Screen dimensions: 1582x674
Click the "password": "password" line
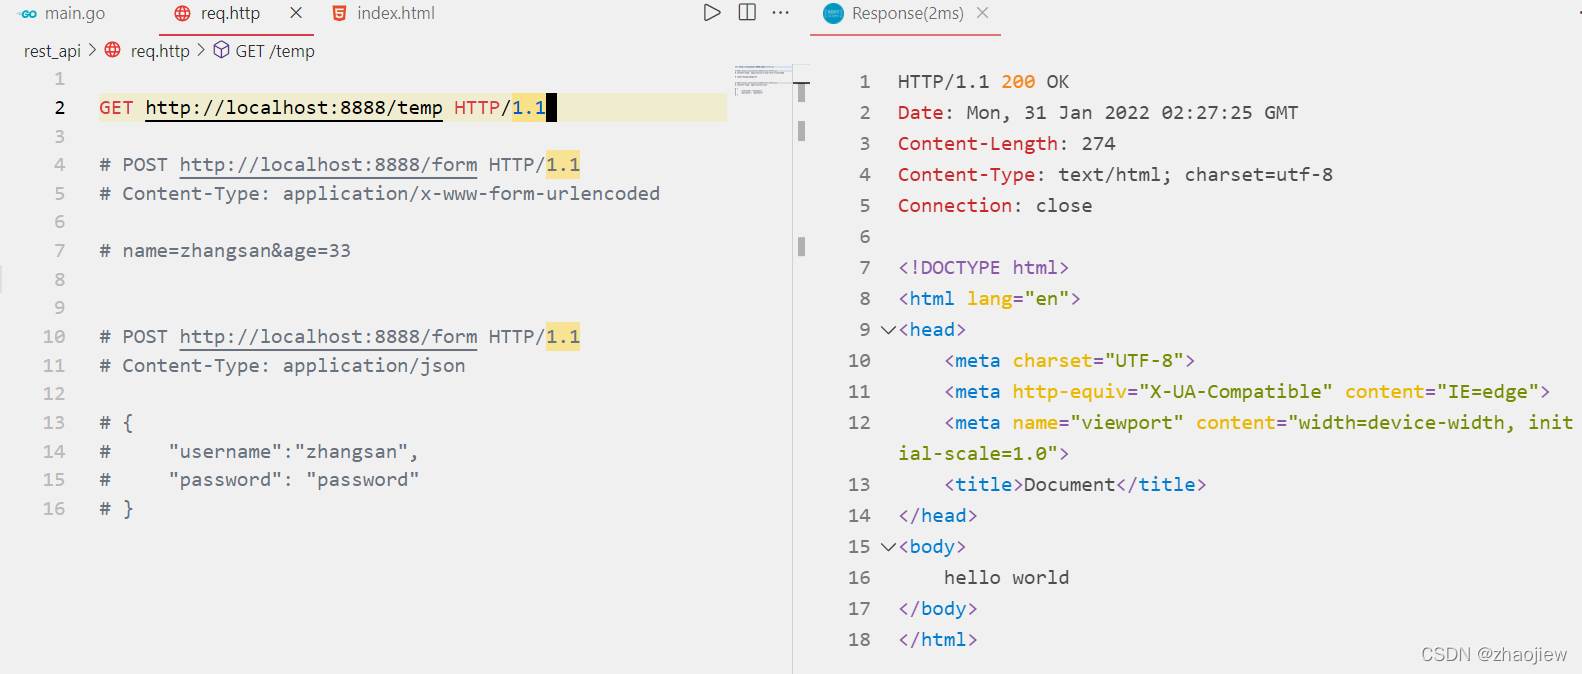click(259, 480)
